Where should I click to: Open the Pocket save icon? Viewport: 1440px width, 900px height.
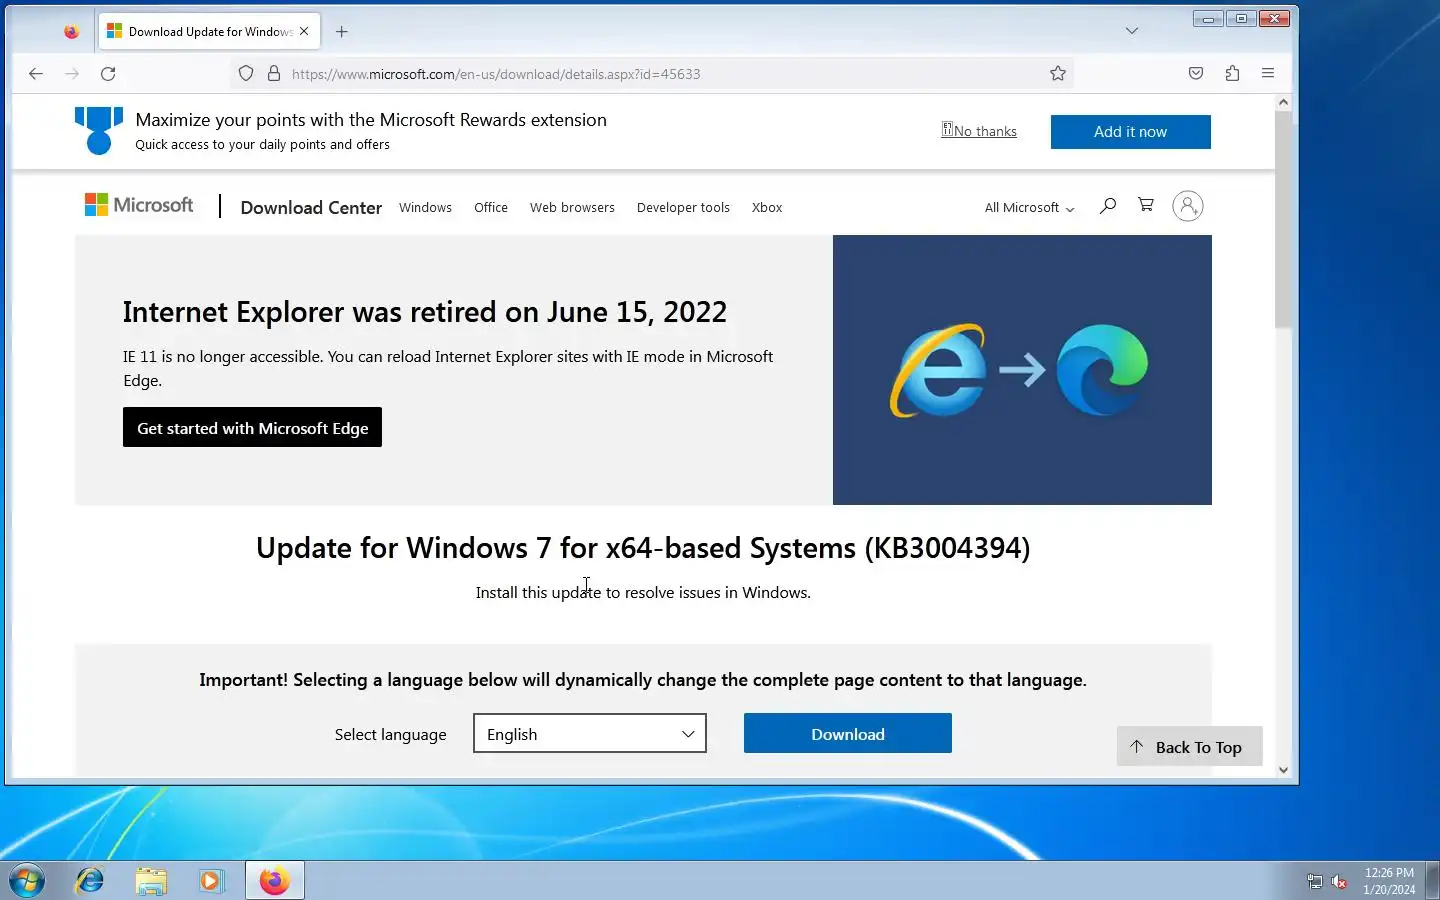click(1196, 73)
